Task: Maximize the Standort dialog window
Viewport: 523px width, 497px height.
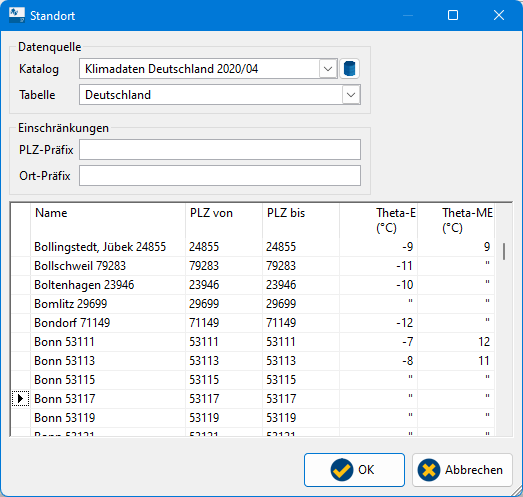Action: (453, 15)
